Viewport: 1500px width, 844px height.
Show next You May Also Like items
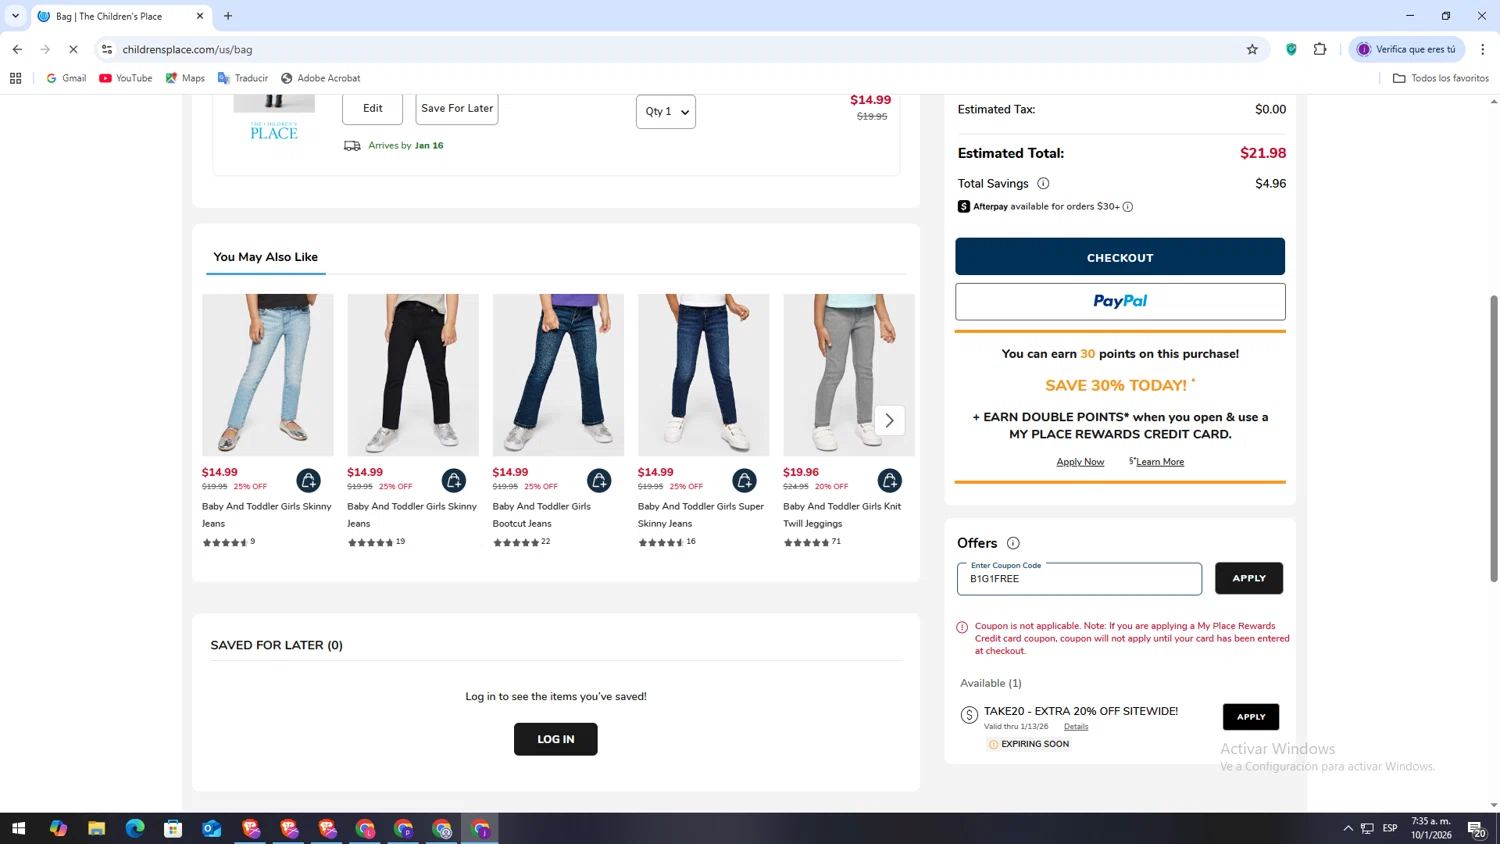(x=889, y=421)
